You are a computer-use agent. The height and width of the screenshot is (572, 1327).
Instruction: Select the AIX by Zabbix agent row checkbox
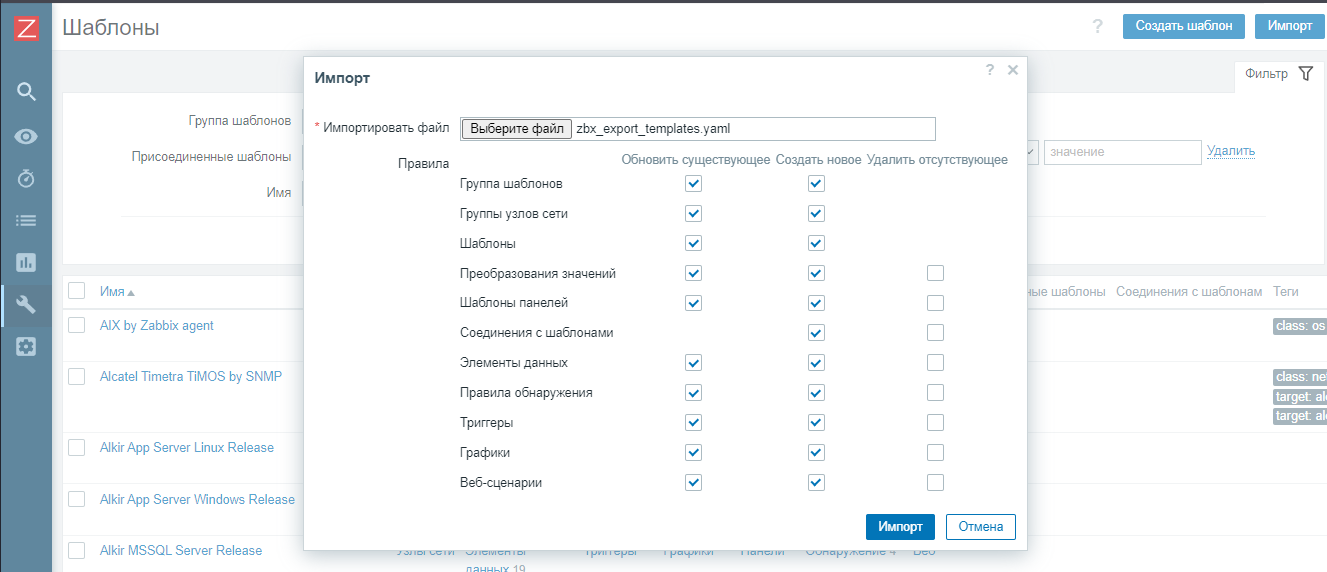(77, 325)
